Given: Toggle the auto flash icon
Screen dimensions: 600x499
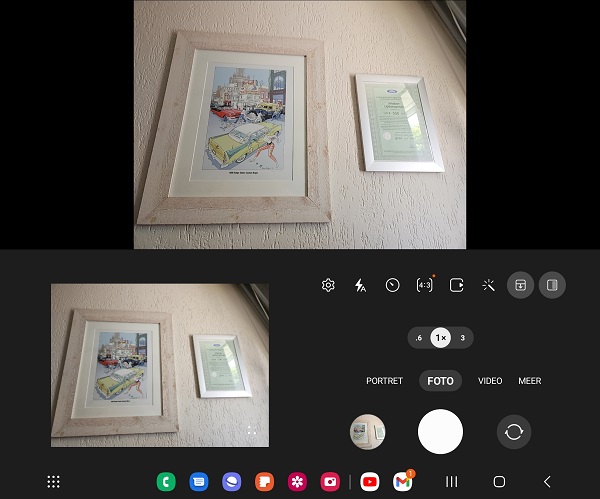Looking at the screenshot, I should click(360, 285).
